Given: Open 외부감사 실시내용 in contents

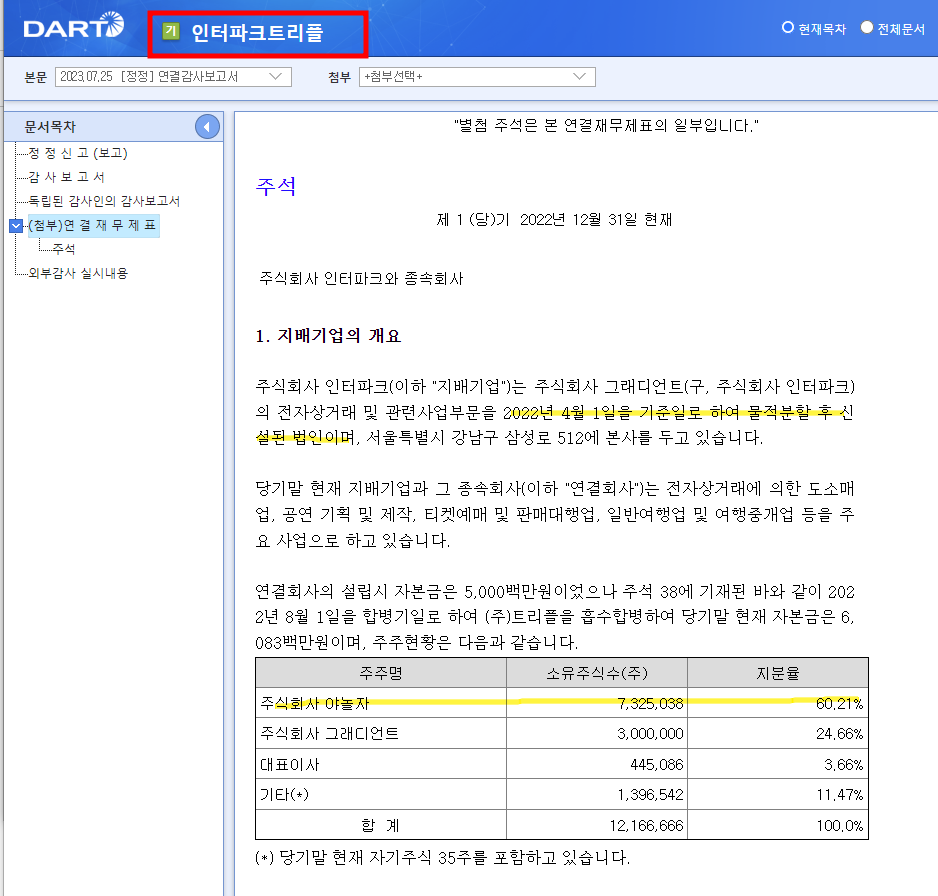Looking at the screenshot, I should [78, 273].
